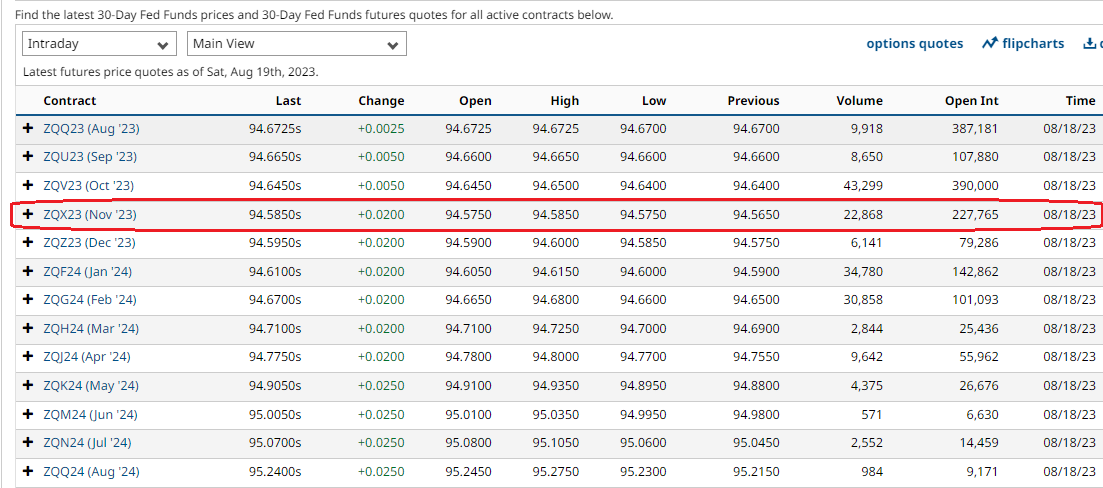Screen dimensions: 1103x488
Task: Sort table by Contract column header
Action: pos(70,101)
